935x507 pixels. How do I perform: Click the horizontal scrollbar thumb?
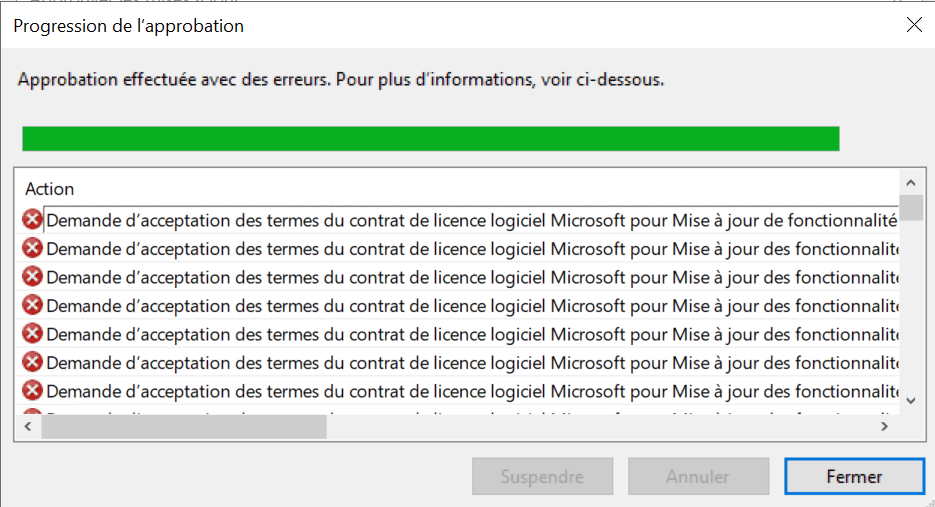click(x=184, y=426)
